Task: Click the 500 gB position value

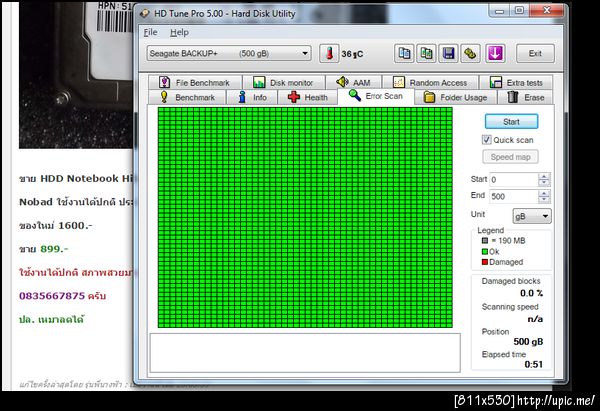Action: pyautogui.click(x=528, y=341)
